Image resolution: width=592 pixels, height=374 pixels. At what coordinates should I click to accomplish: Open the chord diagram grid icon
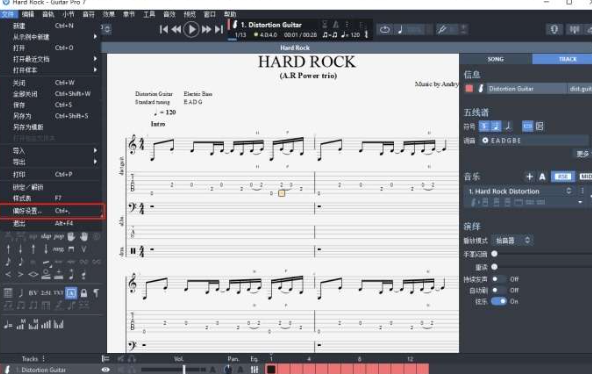(x=8, y=293)
